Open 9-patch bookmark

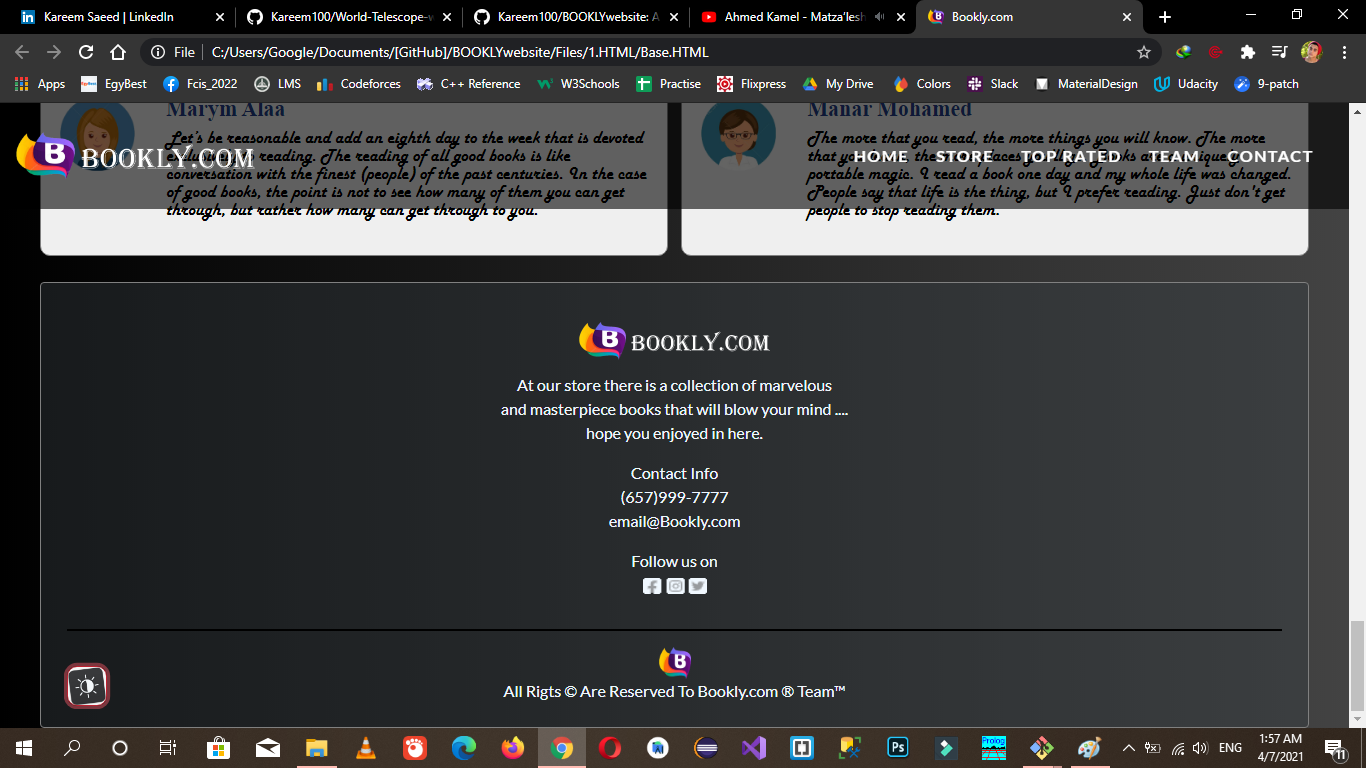tap(1267, 84)
